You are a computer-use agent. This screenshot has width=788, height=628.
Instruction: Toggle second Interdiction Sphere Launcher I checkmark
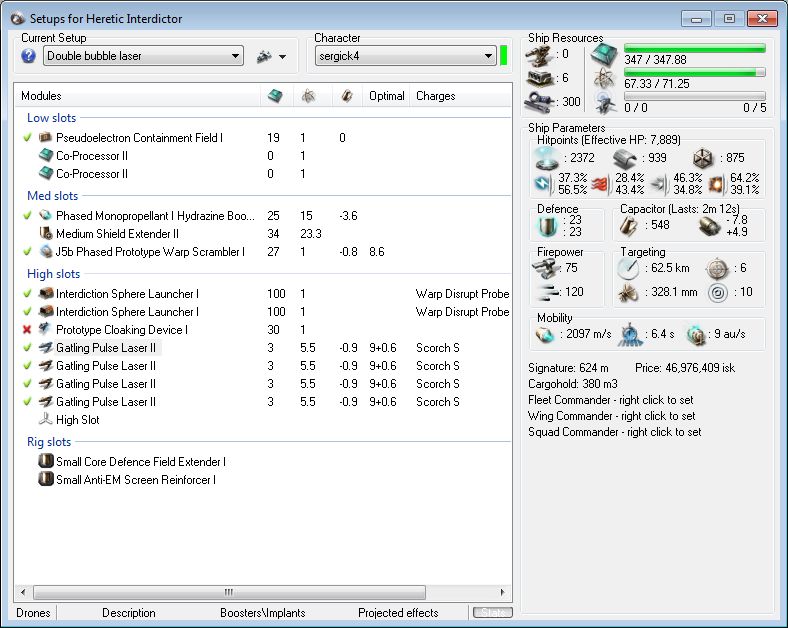click(x=28, y=311)
